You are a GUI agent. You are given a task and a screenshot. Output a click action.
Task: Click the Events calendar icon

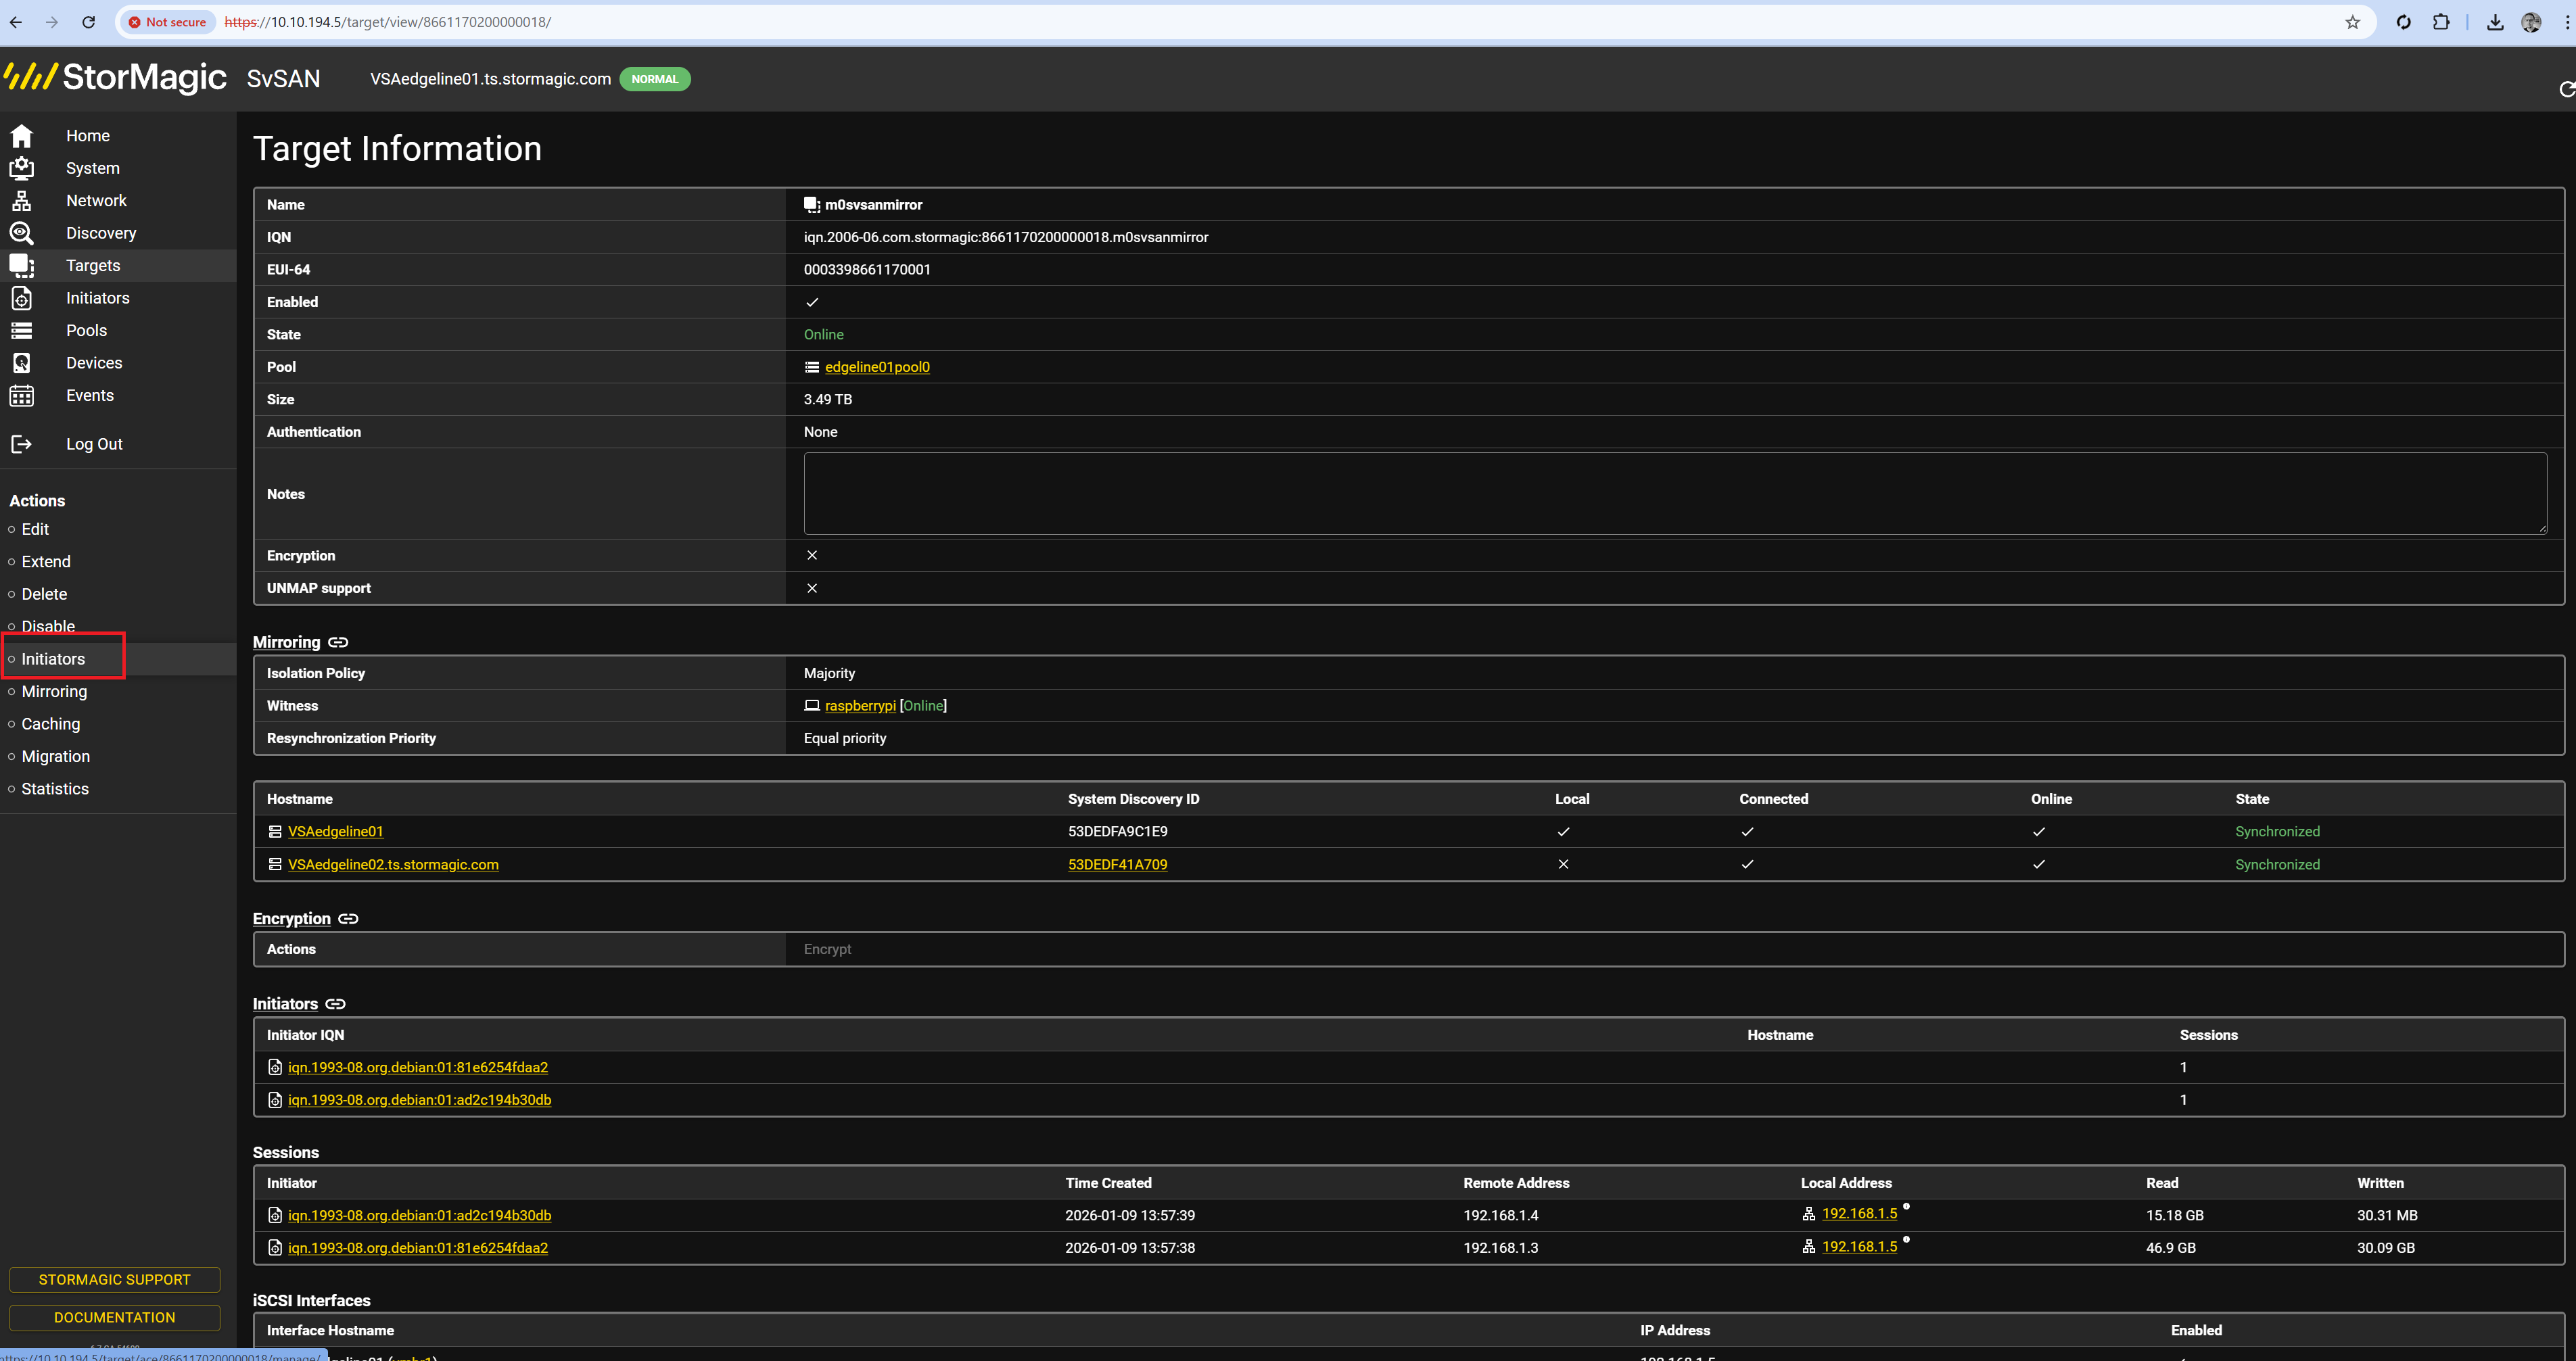pyautogui.click(x=21, y=396)
